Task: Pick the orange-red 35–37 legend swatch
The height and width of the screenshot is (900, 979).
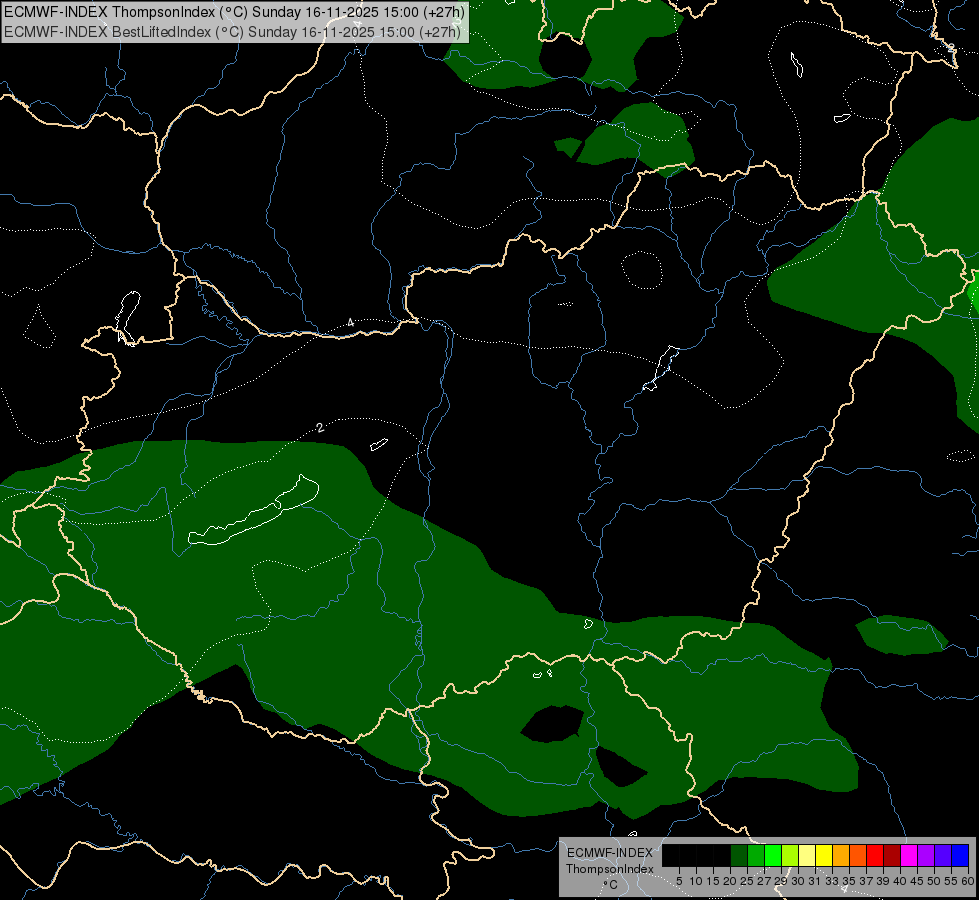Action: pyautogui.click(x=858, y=855)
